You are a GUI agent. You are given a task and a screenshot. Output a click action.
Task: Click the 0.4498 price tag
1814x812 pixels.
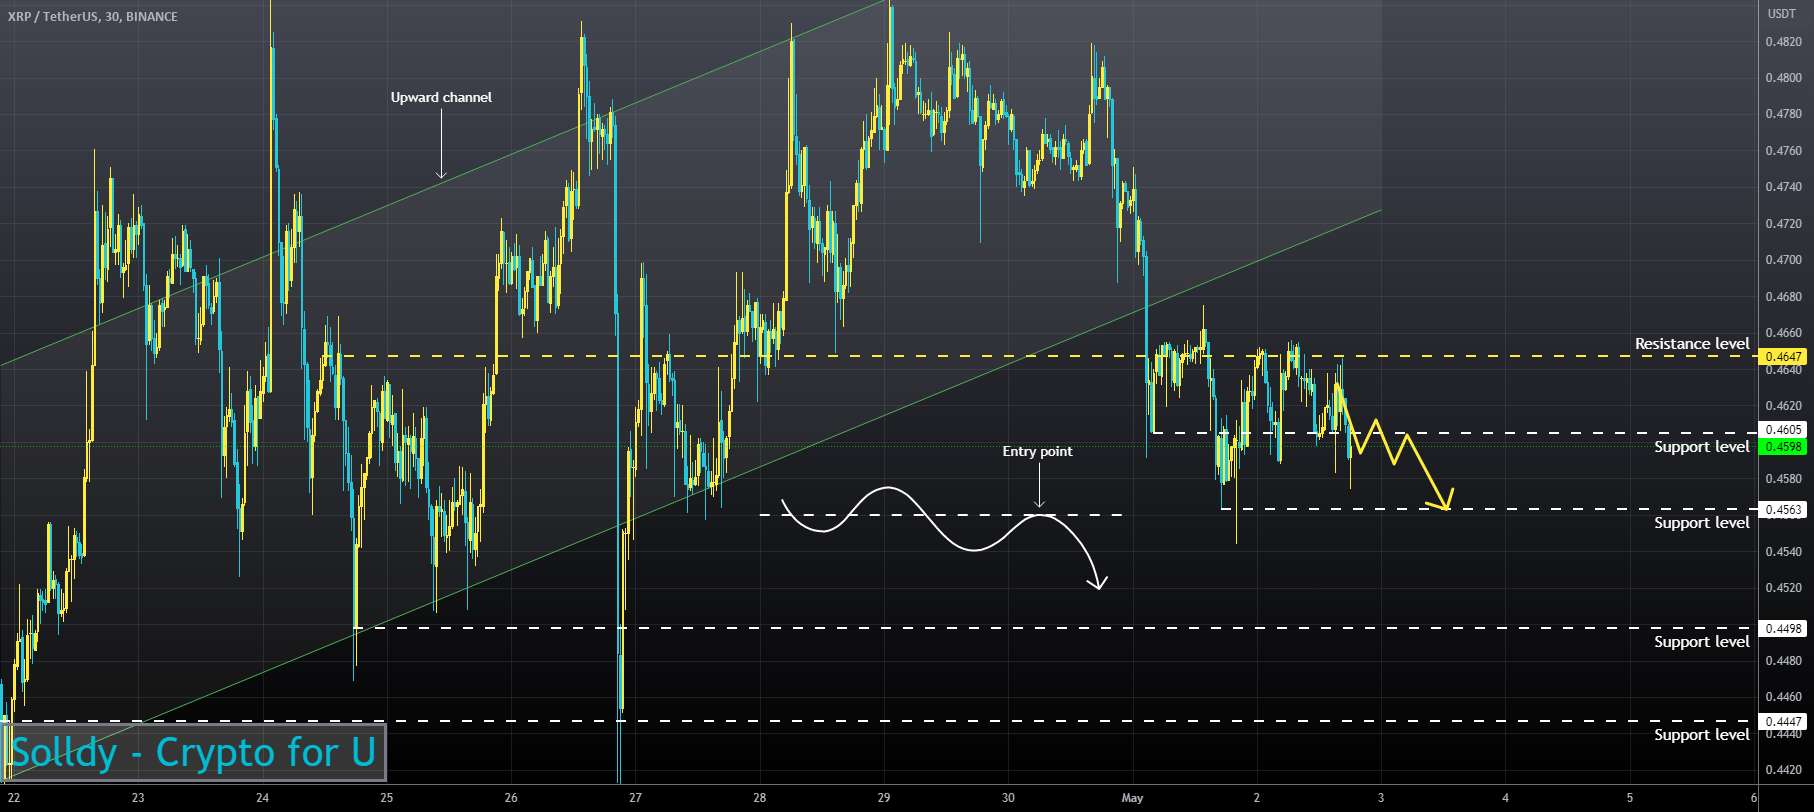point(1783,628)
